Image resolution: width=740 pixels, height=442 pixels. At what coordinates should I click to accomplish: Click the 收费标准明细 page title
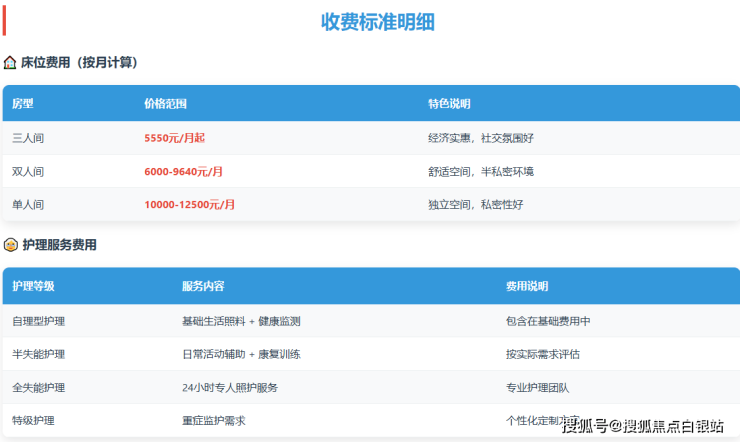377,21
